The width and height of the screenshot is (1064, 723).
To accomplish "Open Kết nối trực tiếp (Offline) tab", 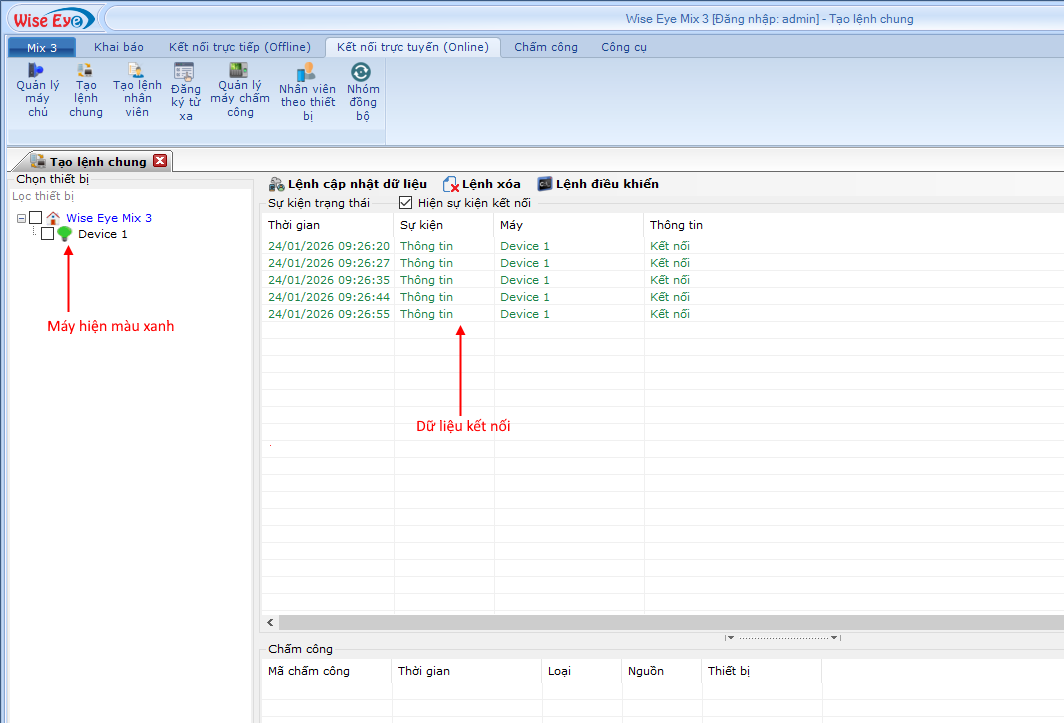I will pos(239,47).
